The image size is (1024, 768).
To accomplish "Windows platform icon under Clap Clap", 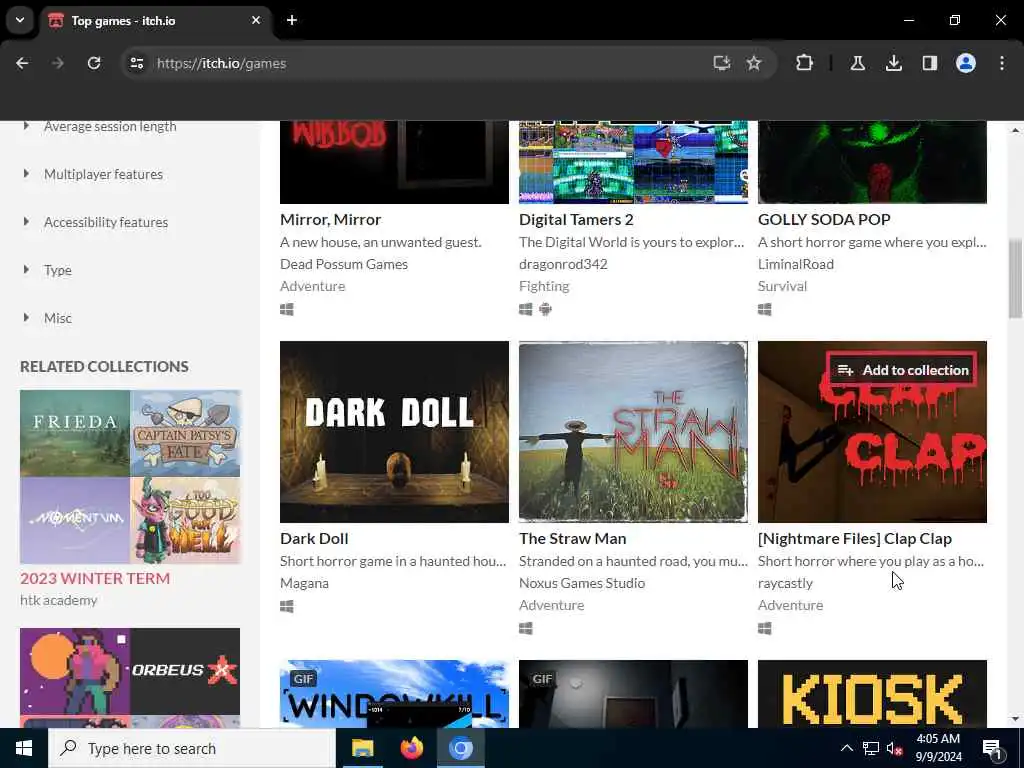I will [x=765, y=628].
